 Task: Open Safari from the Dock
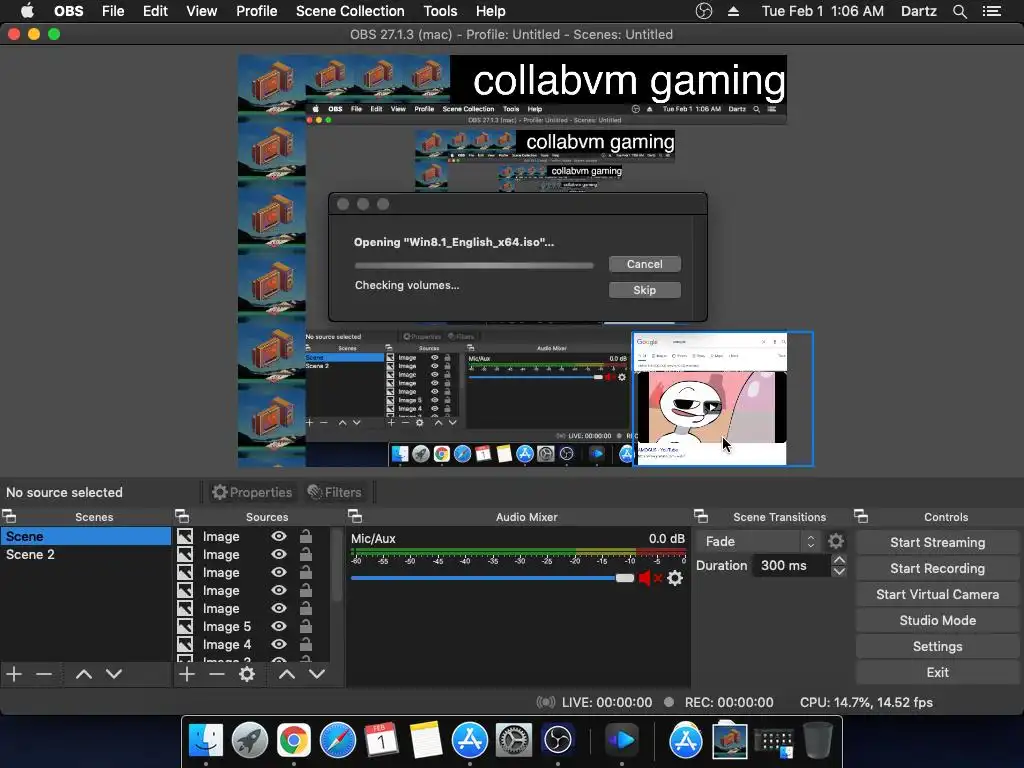coord(338,740)
